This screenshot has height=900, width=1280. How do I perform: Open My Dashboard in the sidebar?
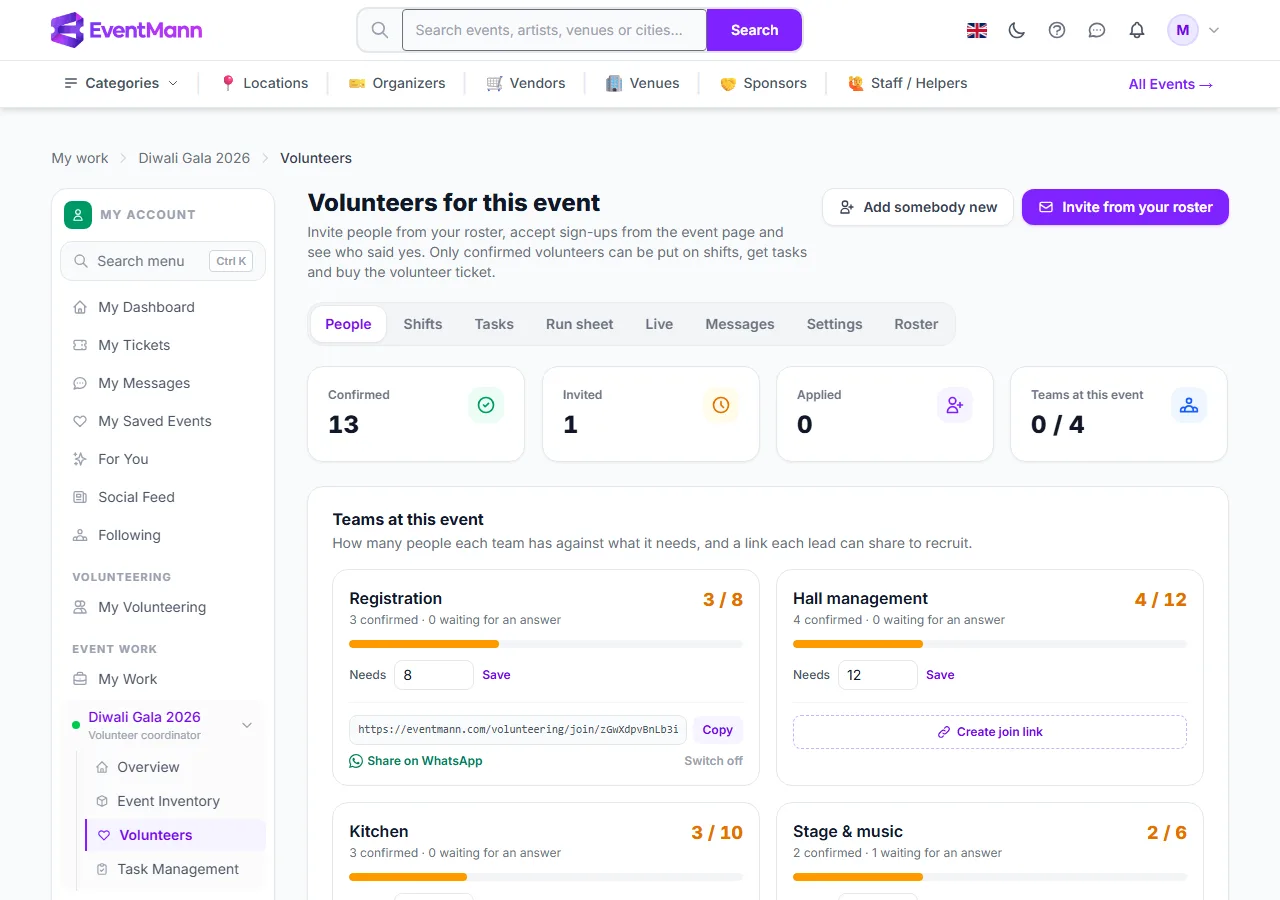pyautogui.click(x=163, y=307)
